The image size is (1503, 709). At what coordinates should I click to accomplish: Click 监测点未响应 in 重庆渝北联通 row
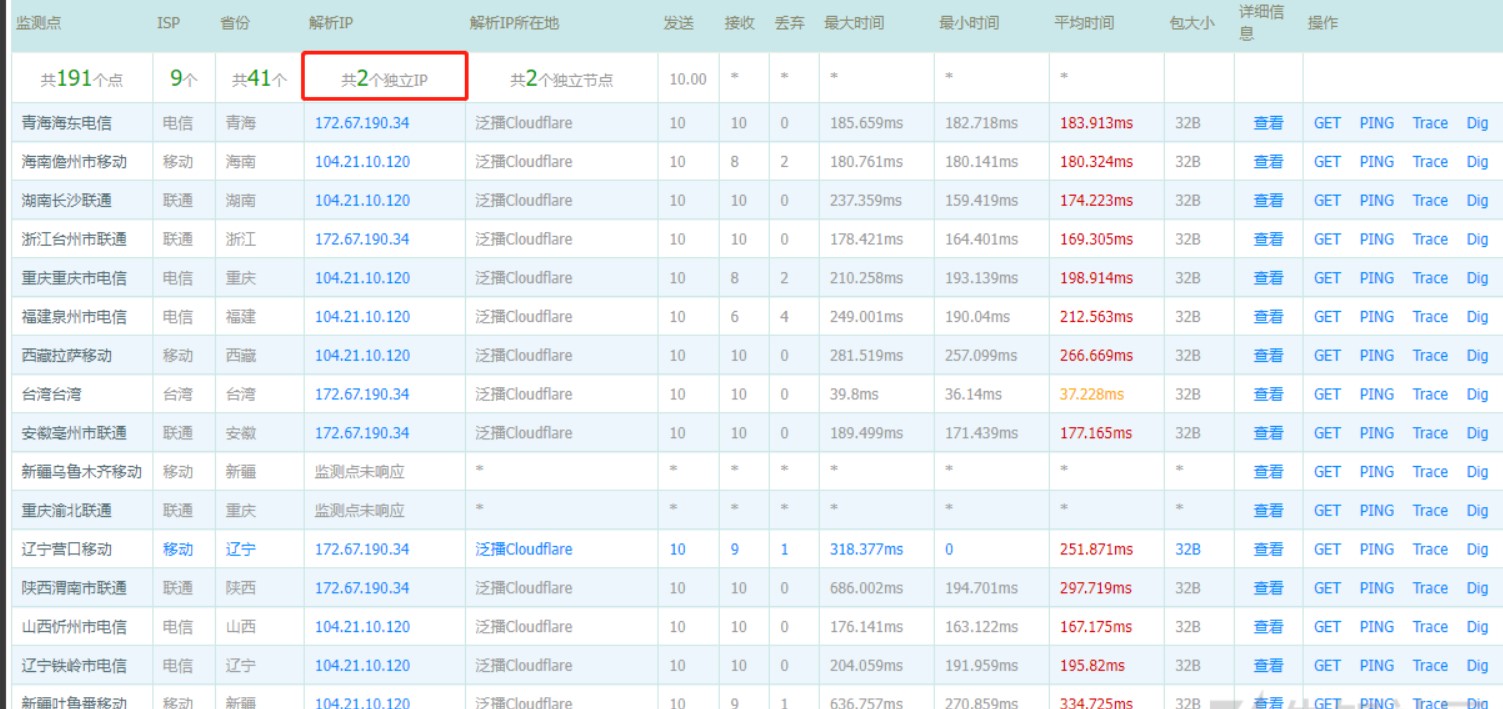(x=360, y=510)
